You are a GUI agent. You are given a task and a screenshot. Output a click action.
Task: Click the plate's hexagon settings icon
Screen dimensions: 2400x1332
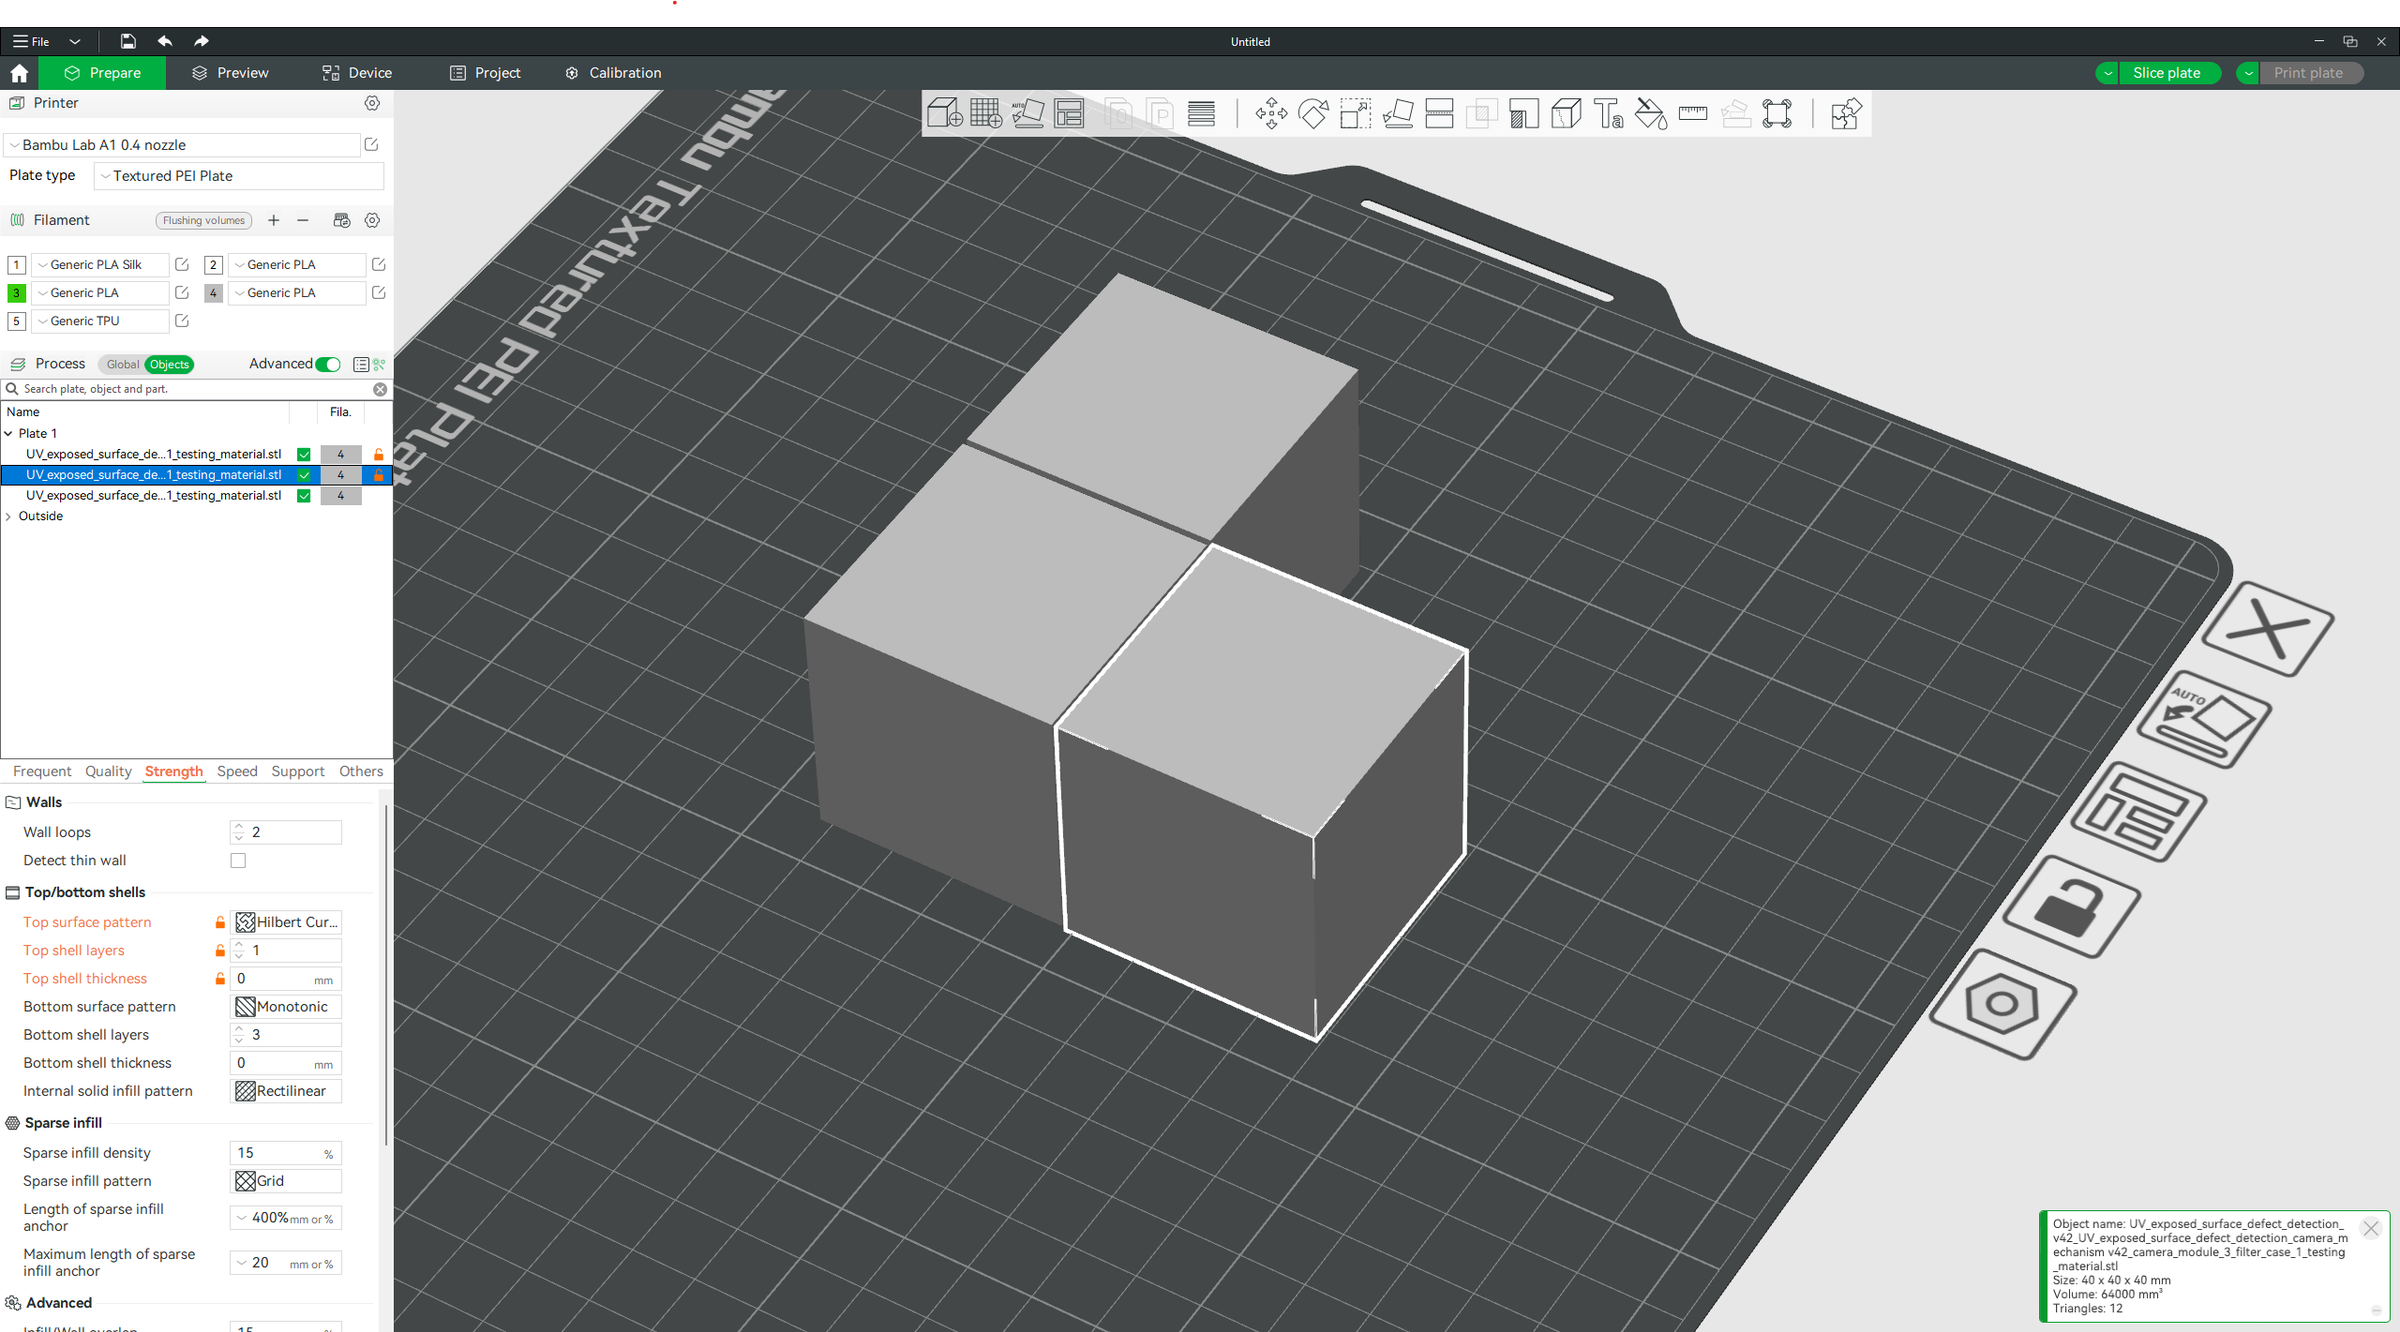point(2002,1003)
